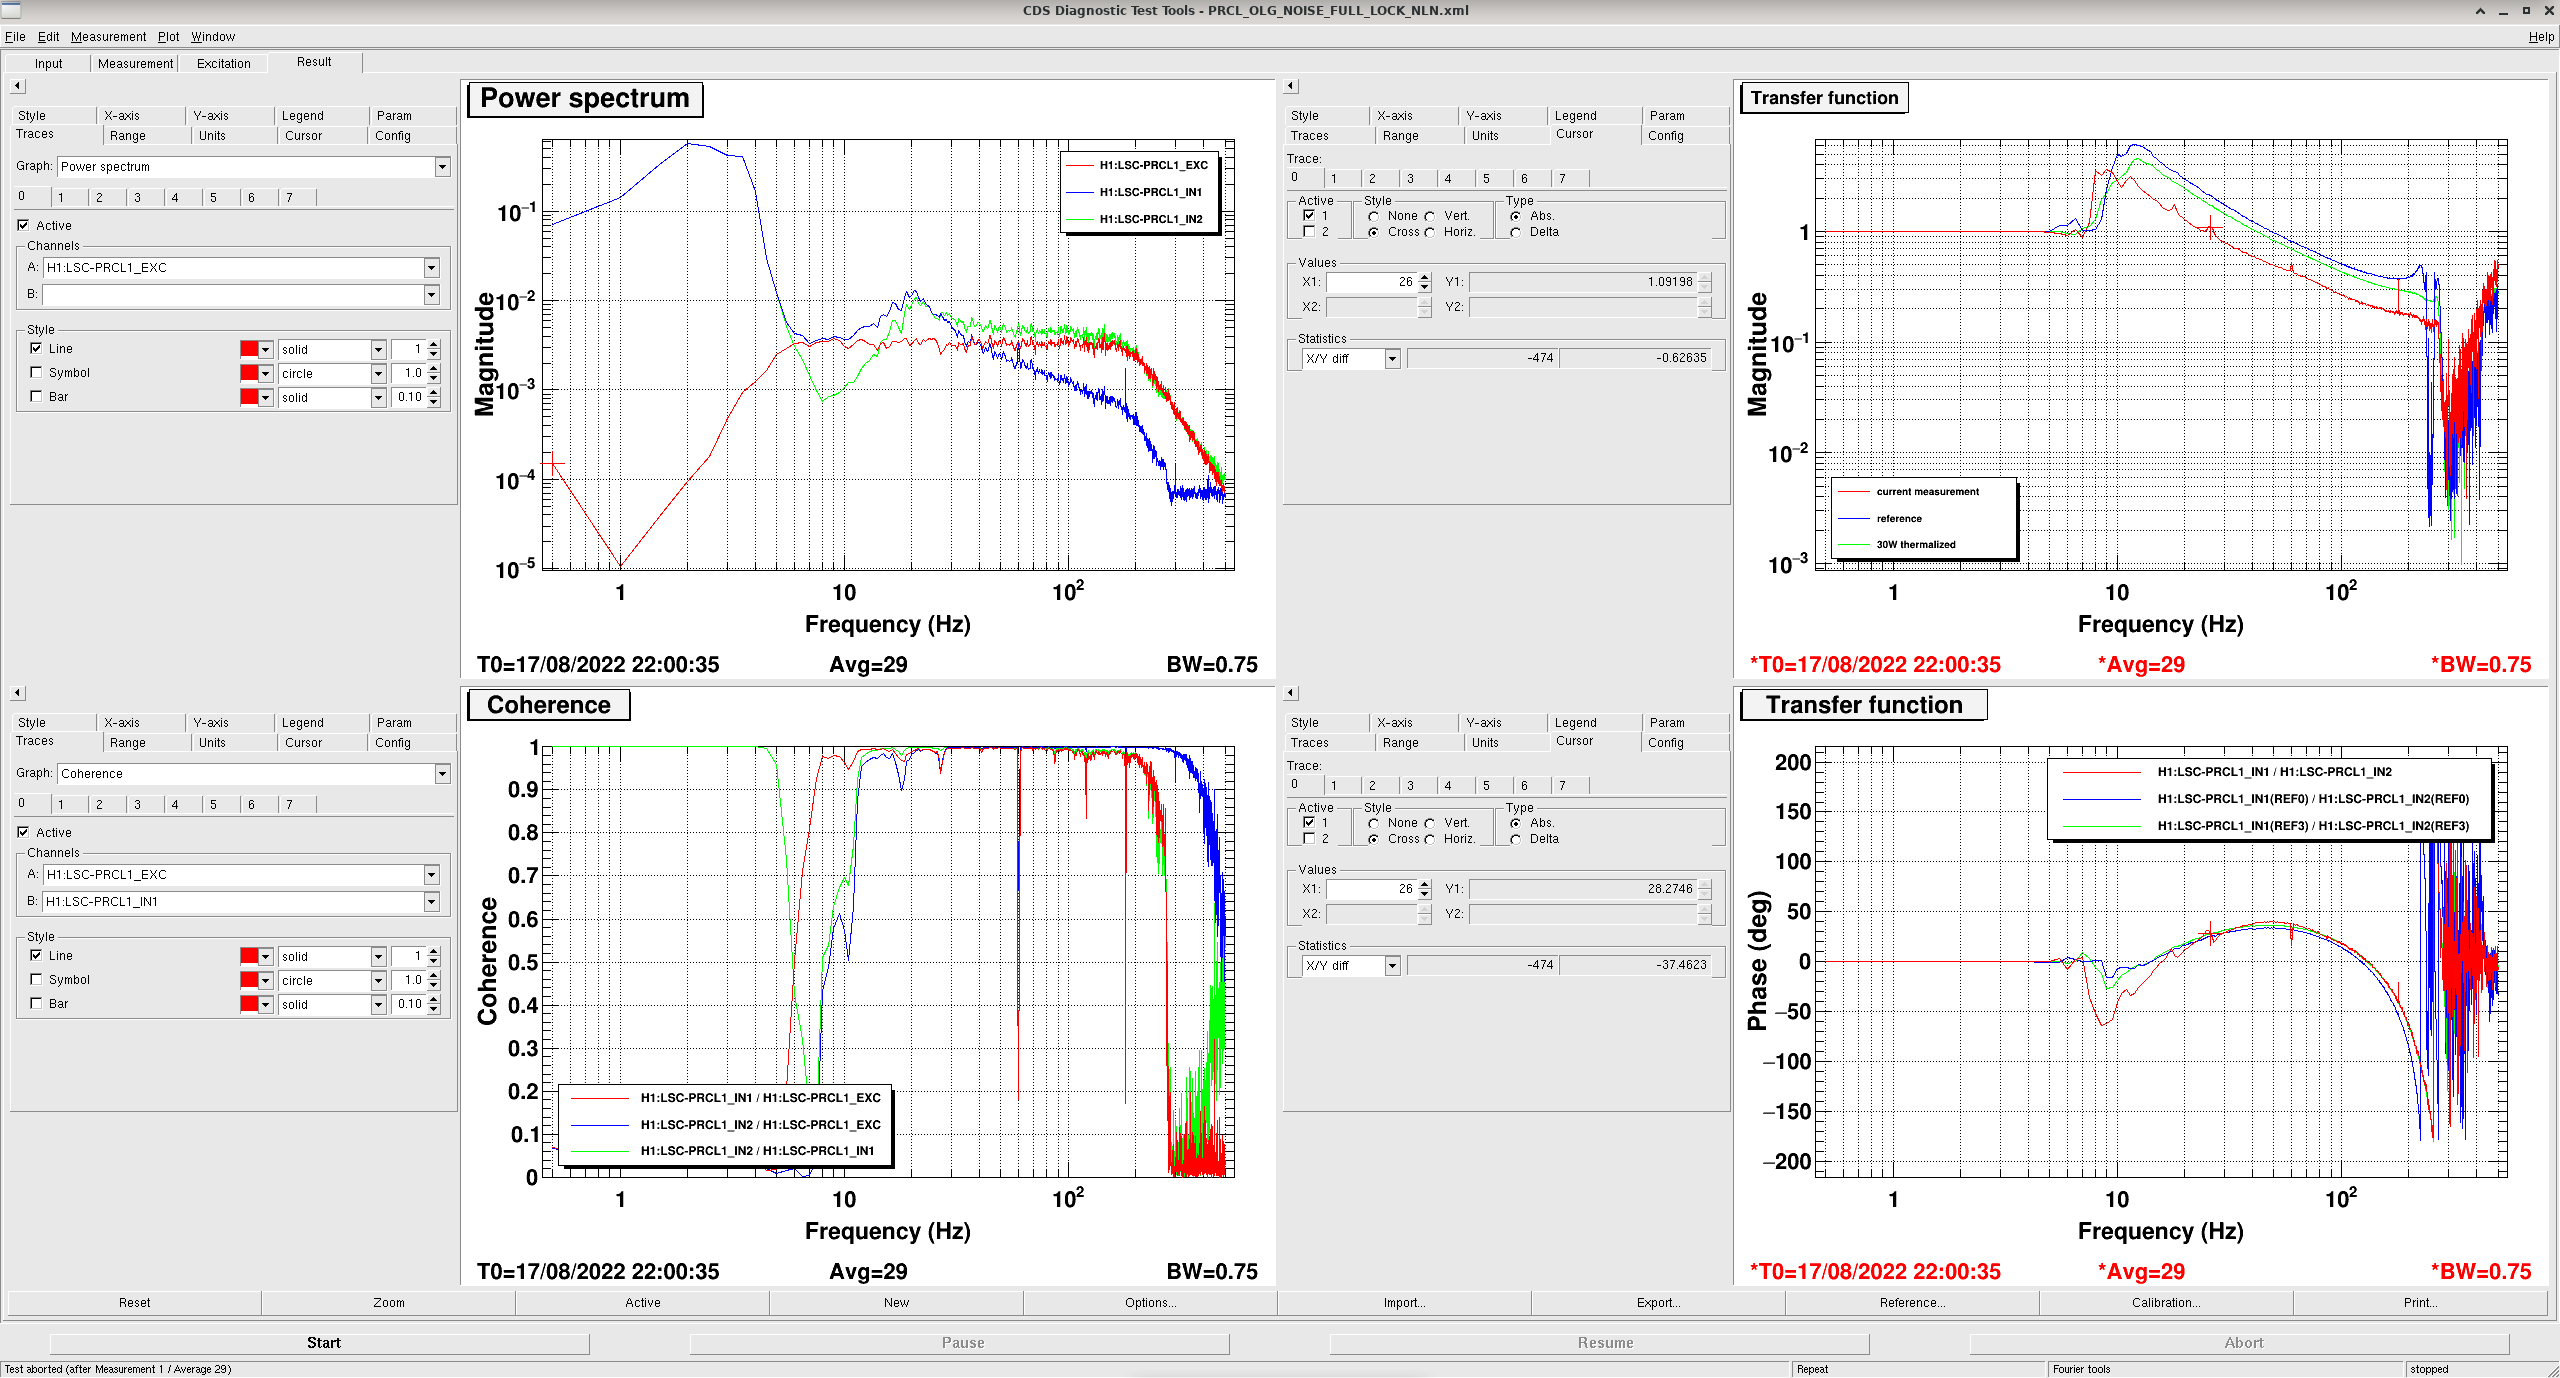The image size is (2560, 1378).
Task: Open the X/Y diff statistics dropdown
Action: coord(1391,358)
